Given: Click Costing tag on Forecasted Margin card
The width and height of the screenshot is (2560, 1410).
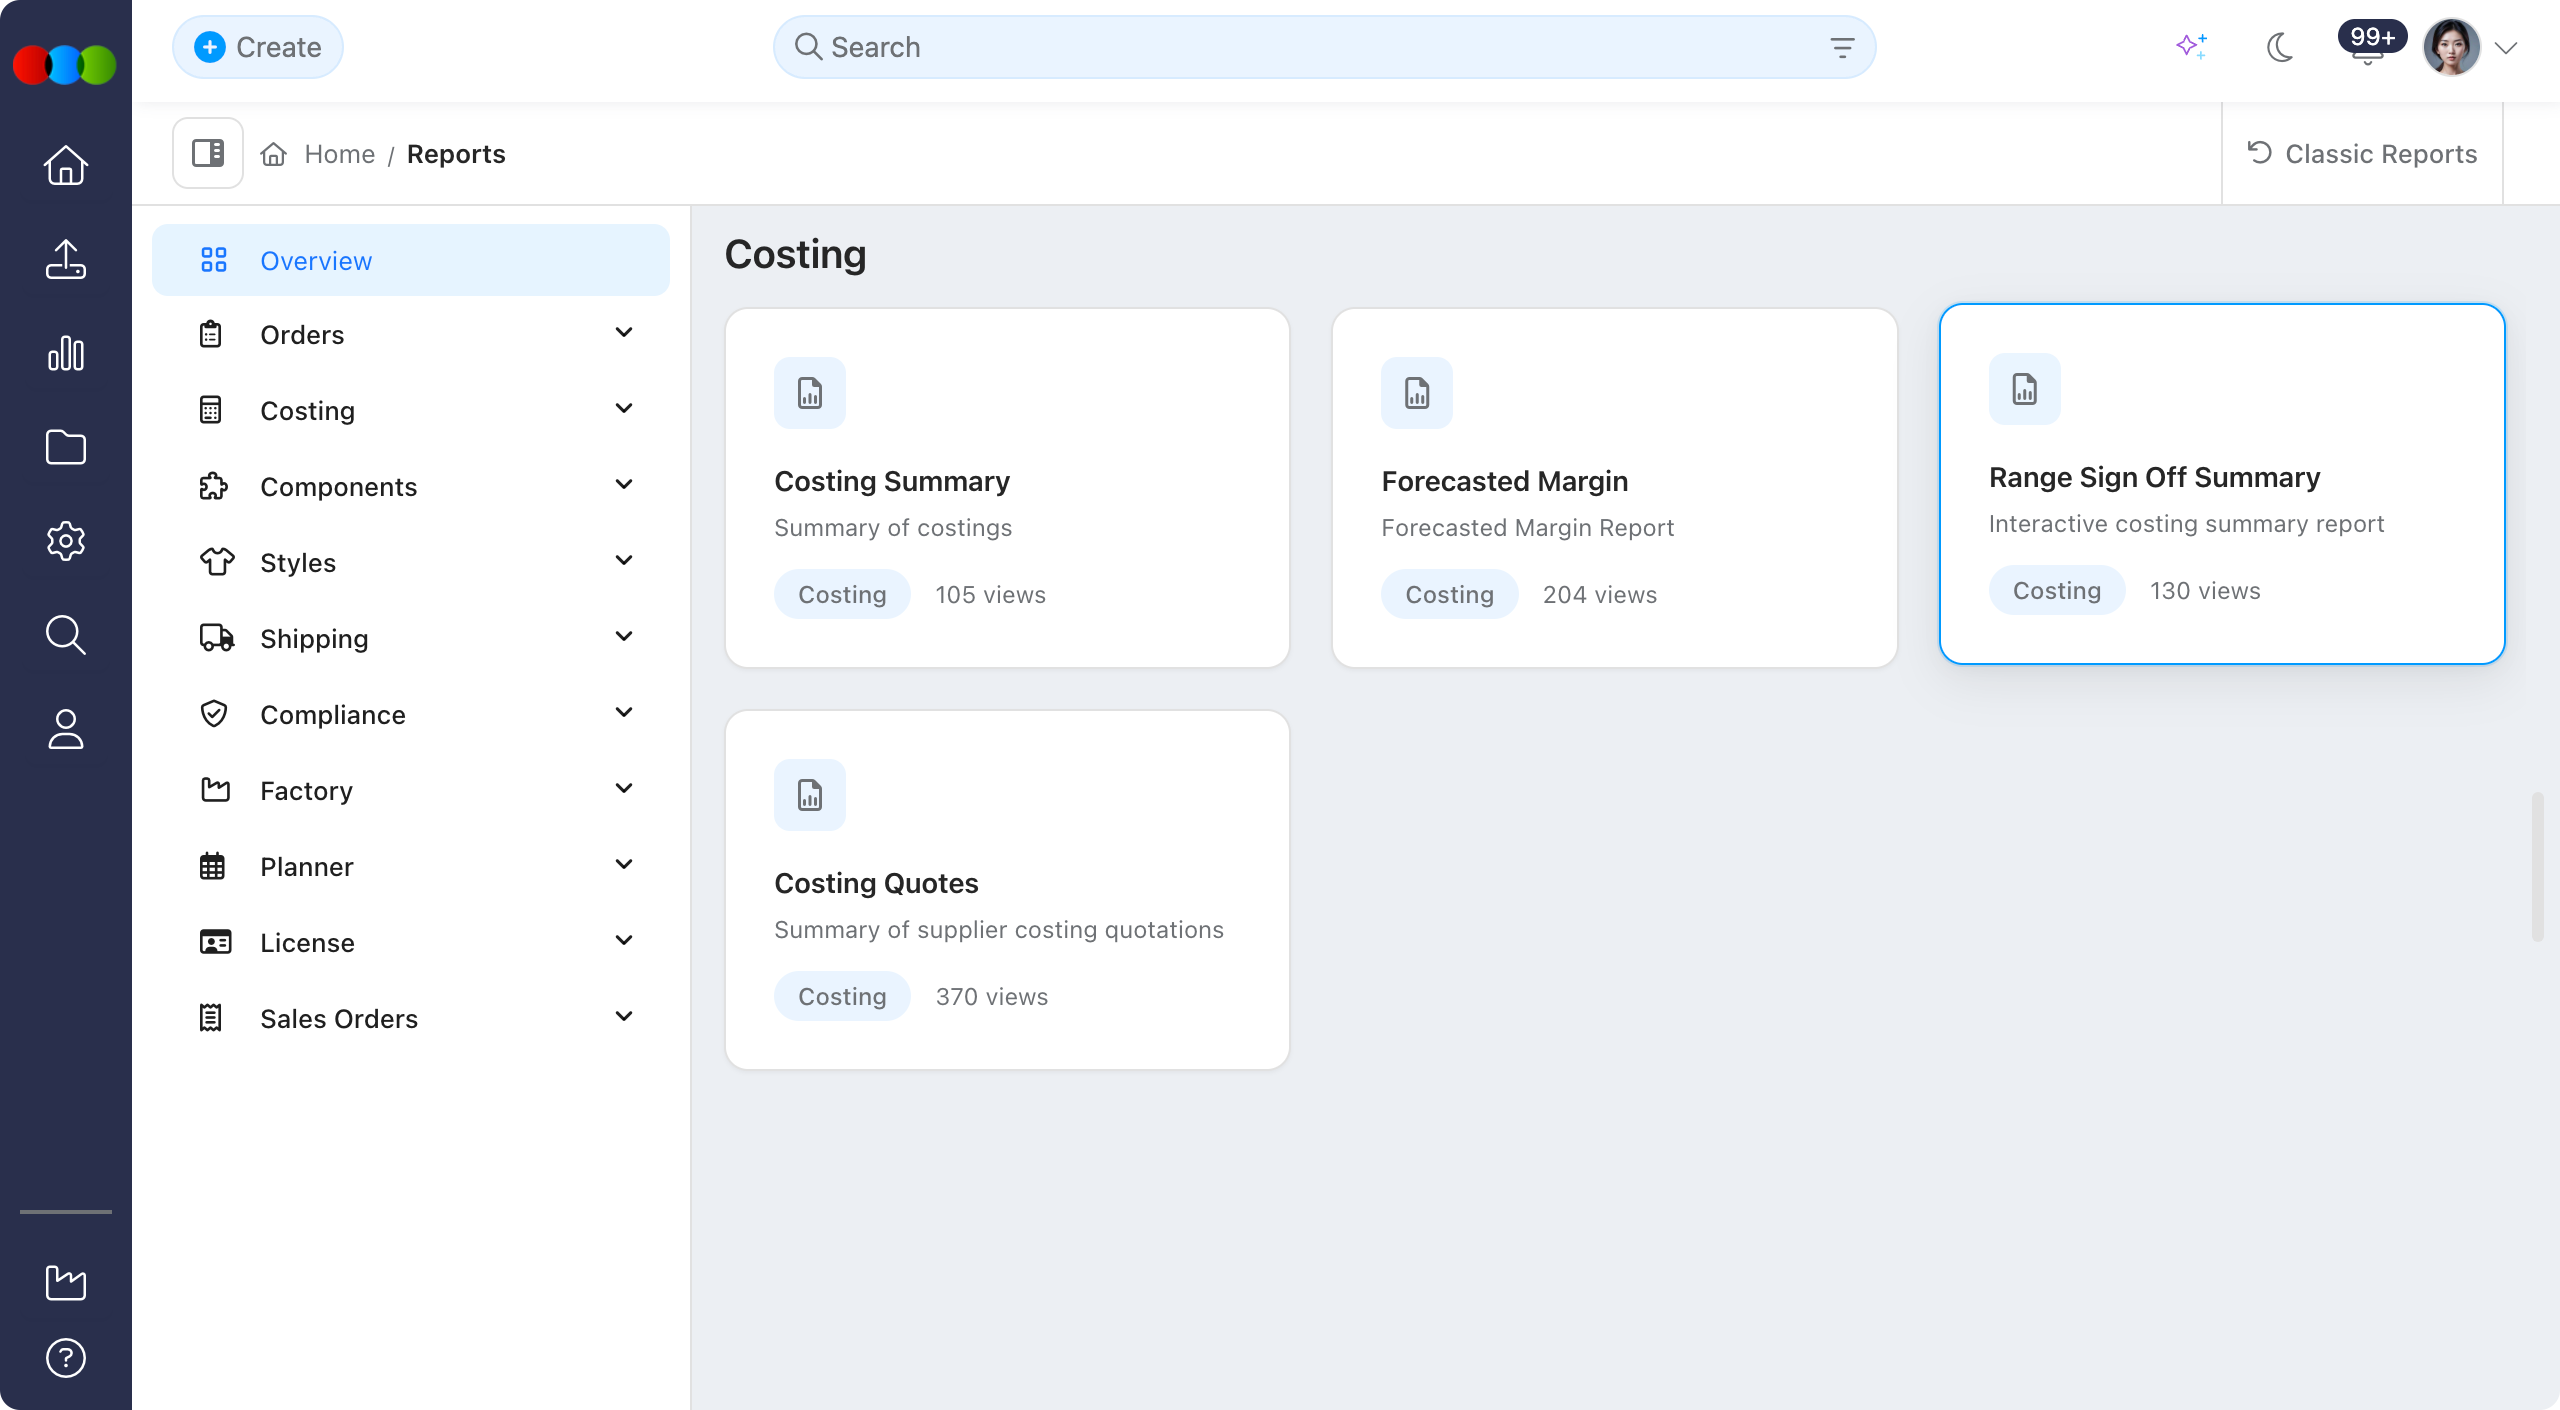Looking at the screenshot, I should click(1450, 594).
